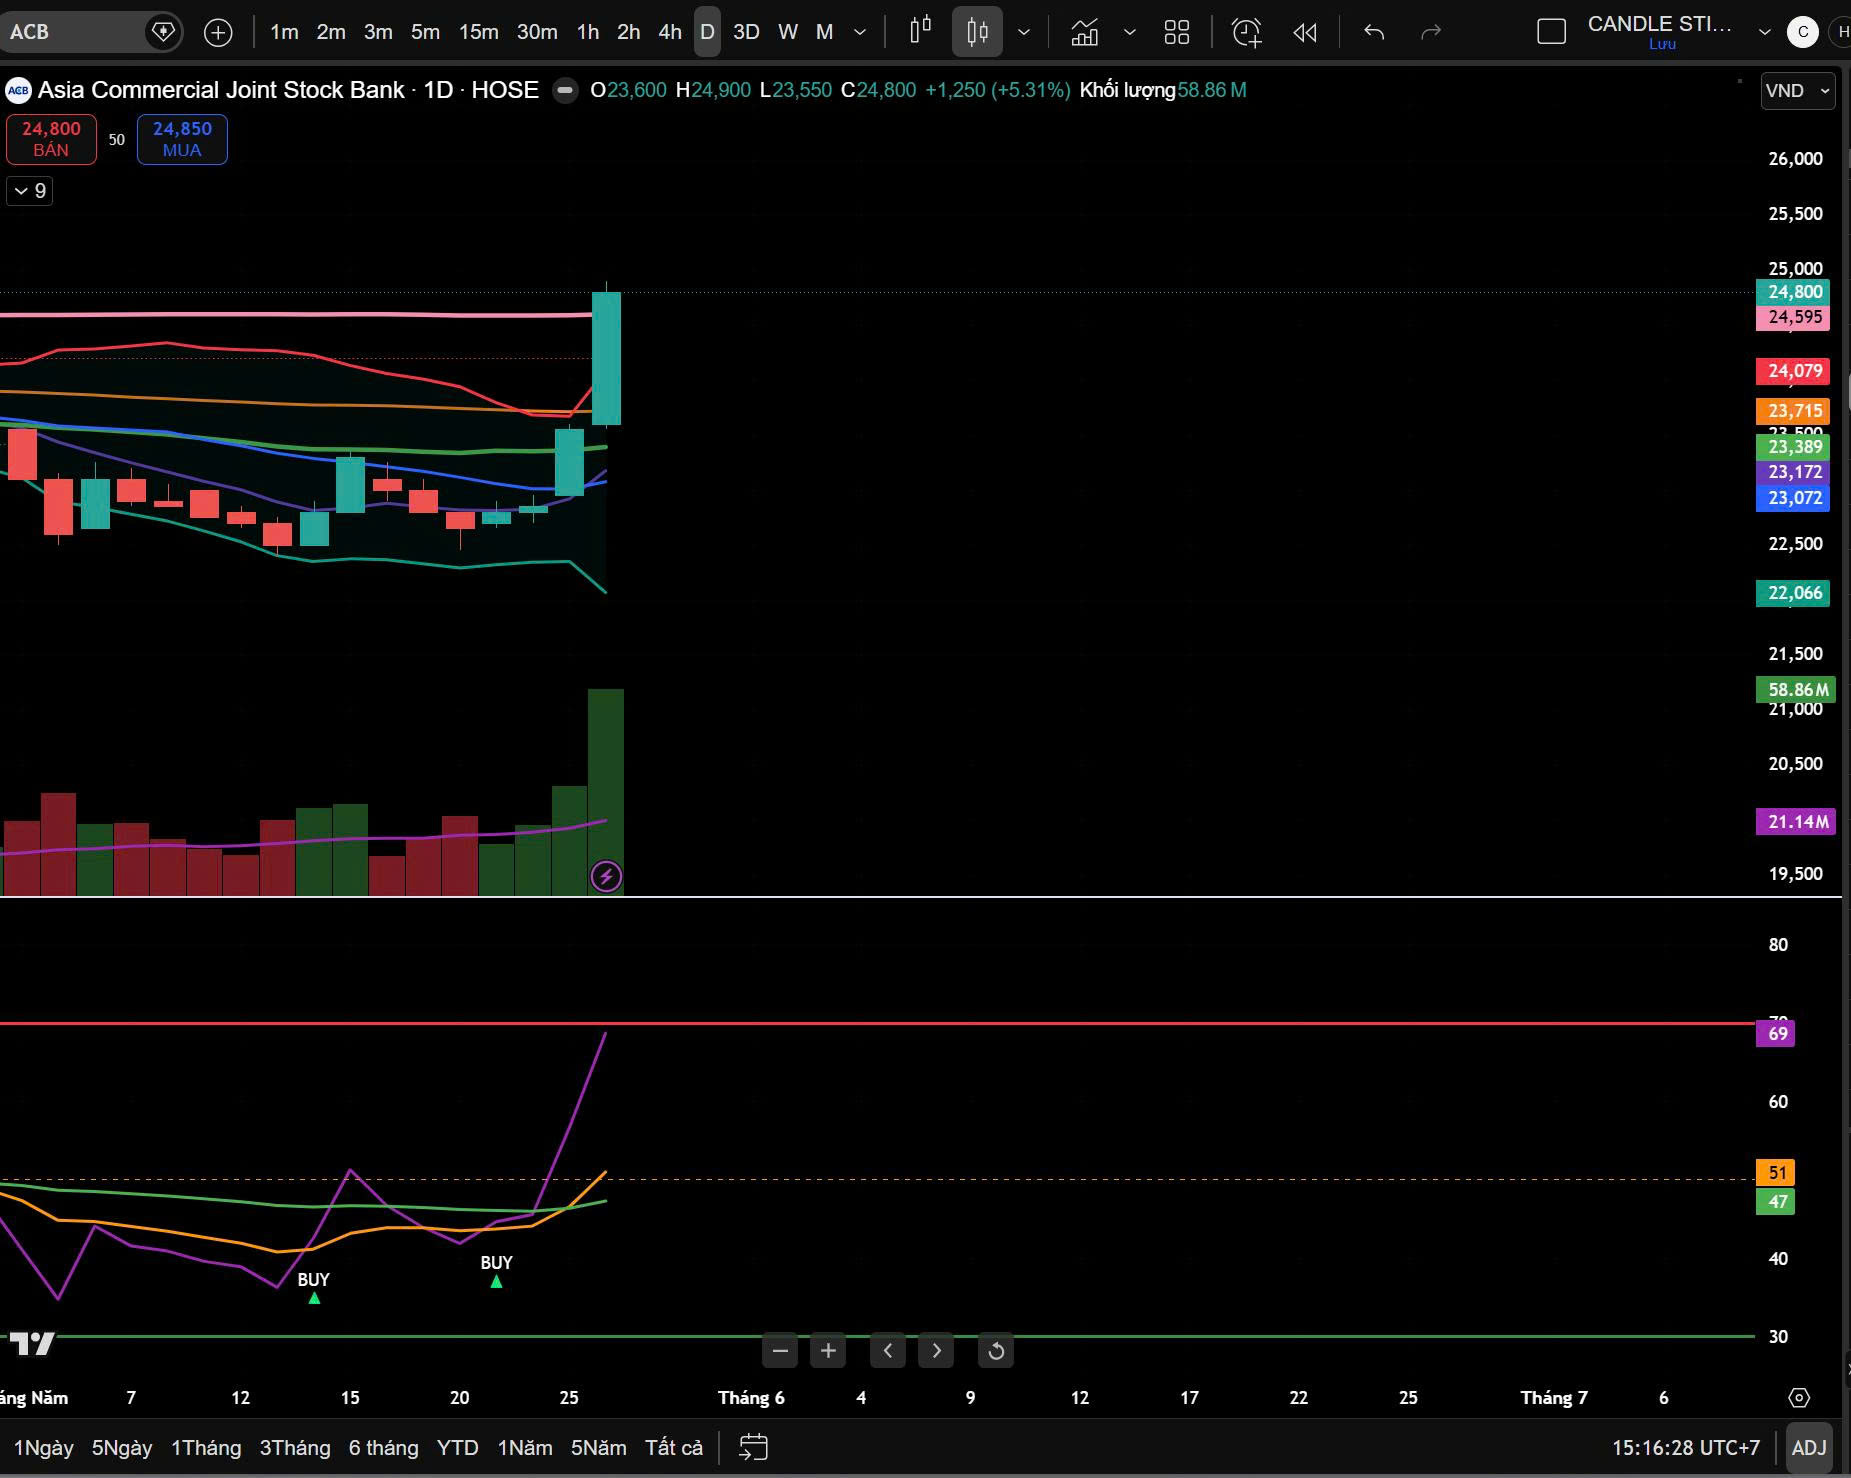
Task: Select the 1Ngày date range
Action: (43, 1447)
